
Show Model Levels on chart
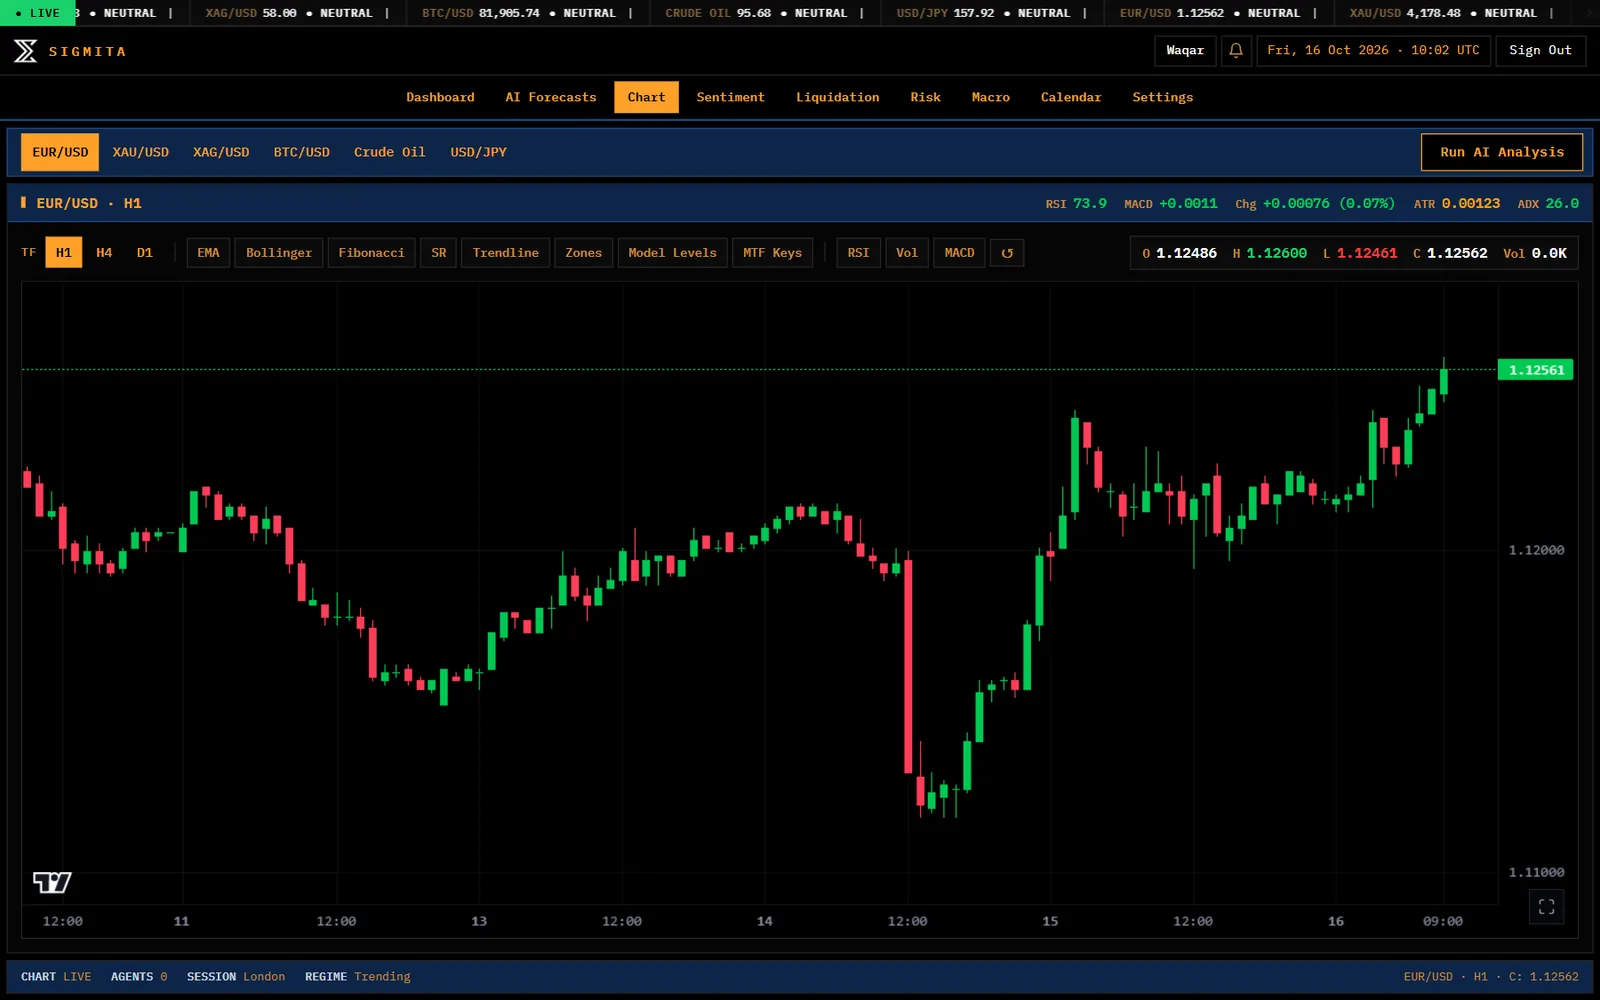pyautogui.click(x=672, y=253)
